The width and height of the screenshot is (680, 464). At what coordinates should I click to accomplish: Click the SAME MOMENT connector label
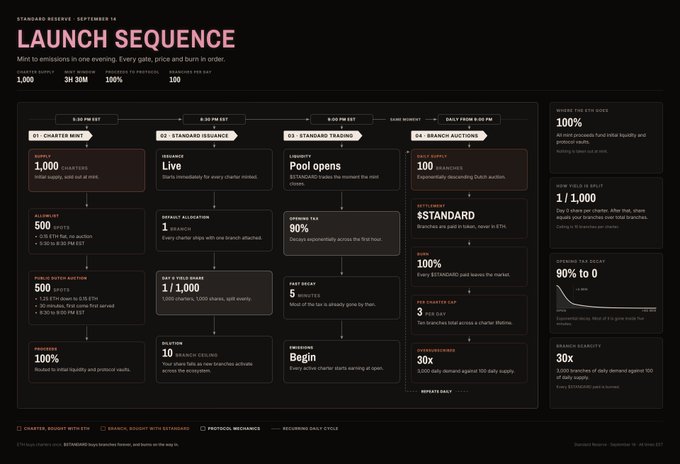click(405, 119)
